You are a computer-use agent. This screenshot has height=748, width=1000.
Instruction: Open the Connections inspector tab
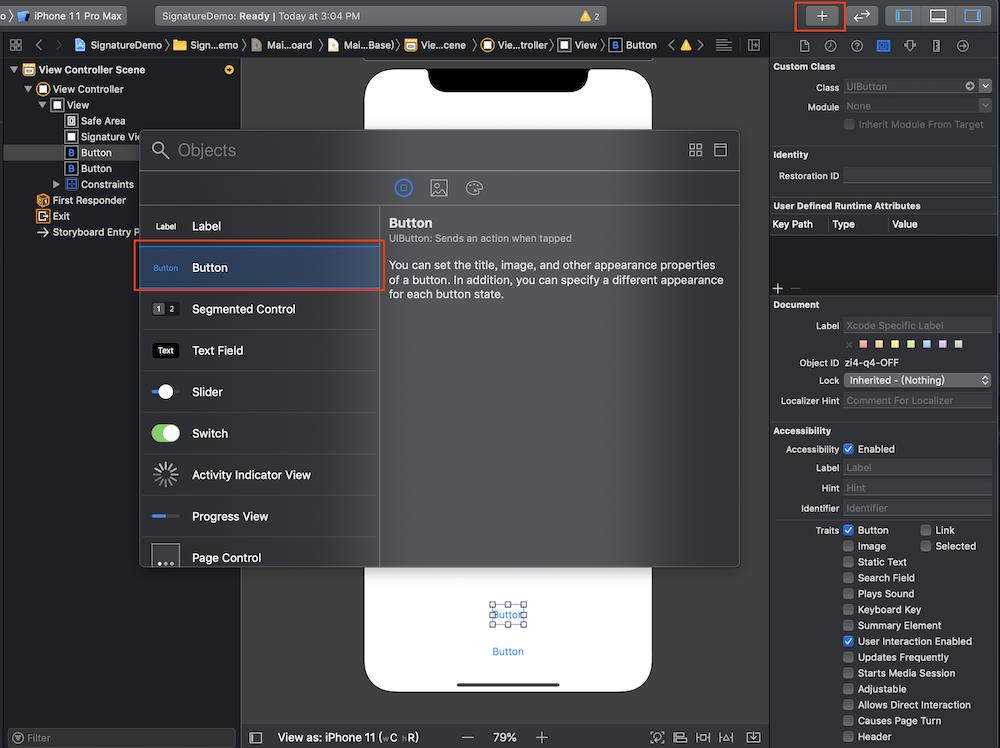[963, 45]
